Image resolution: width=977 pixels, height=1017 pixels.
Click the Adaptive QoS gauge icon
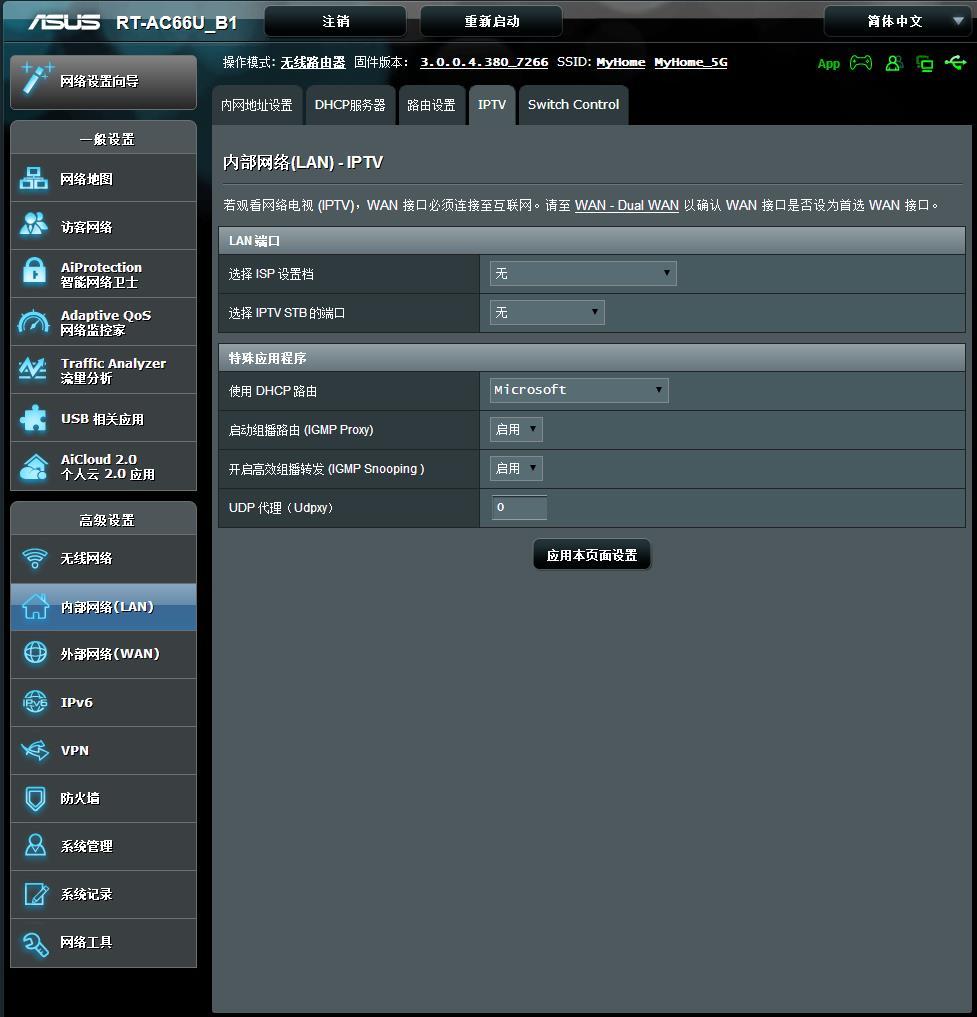(34, 322)
